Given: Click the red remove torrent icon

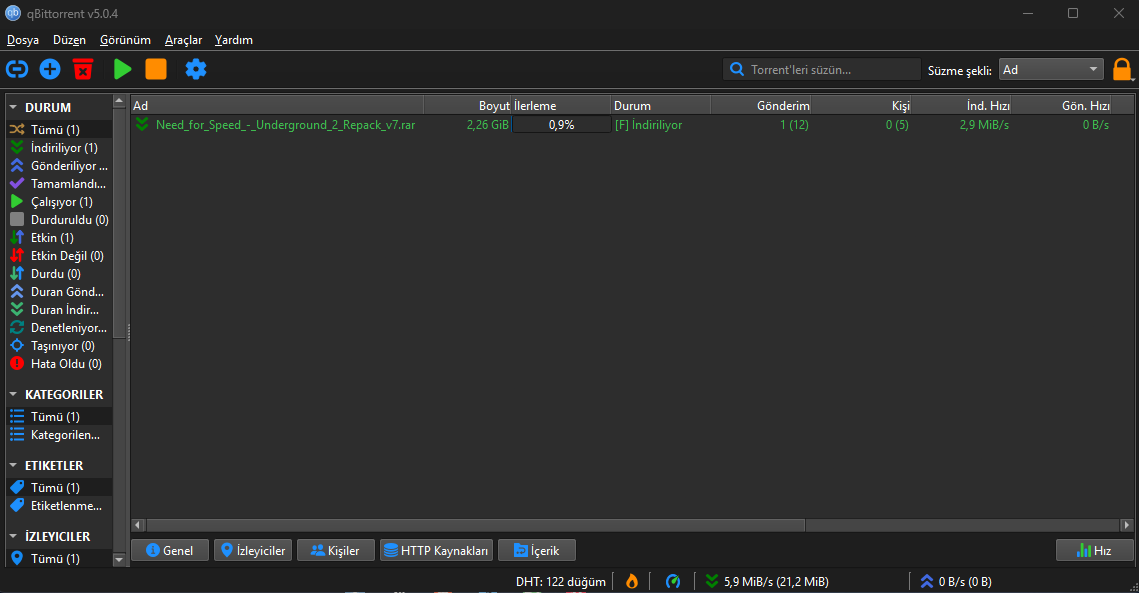Looking at the screenshot, I should click(84, 69).
